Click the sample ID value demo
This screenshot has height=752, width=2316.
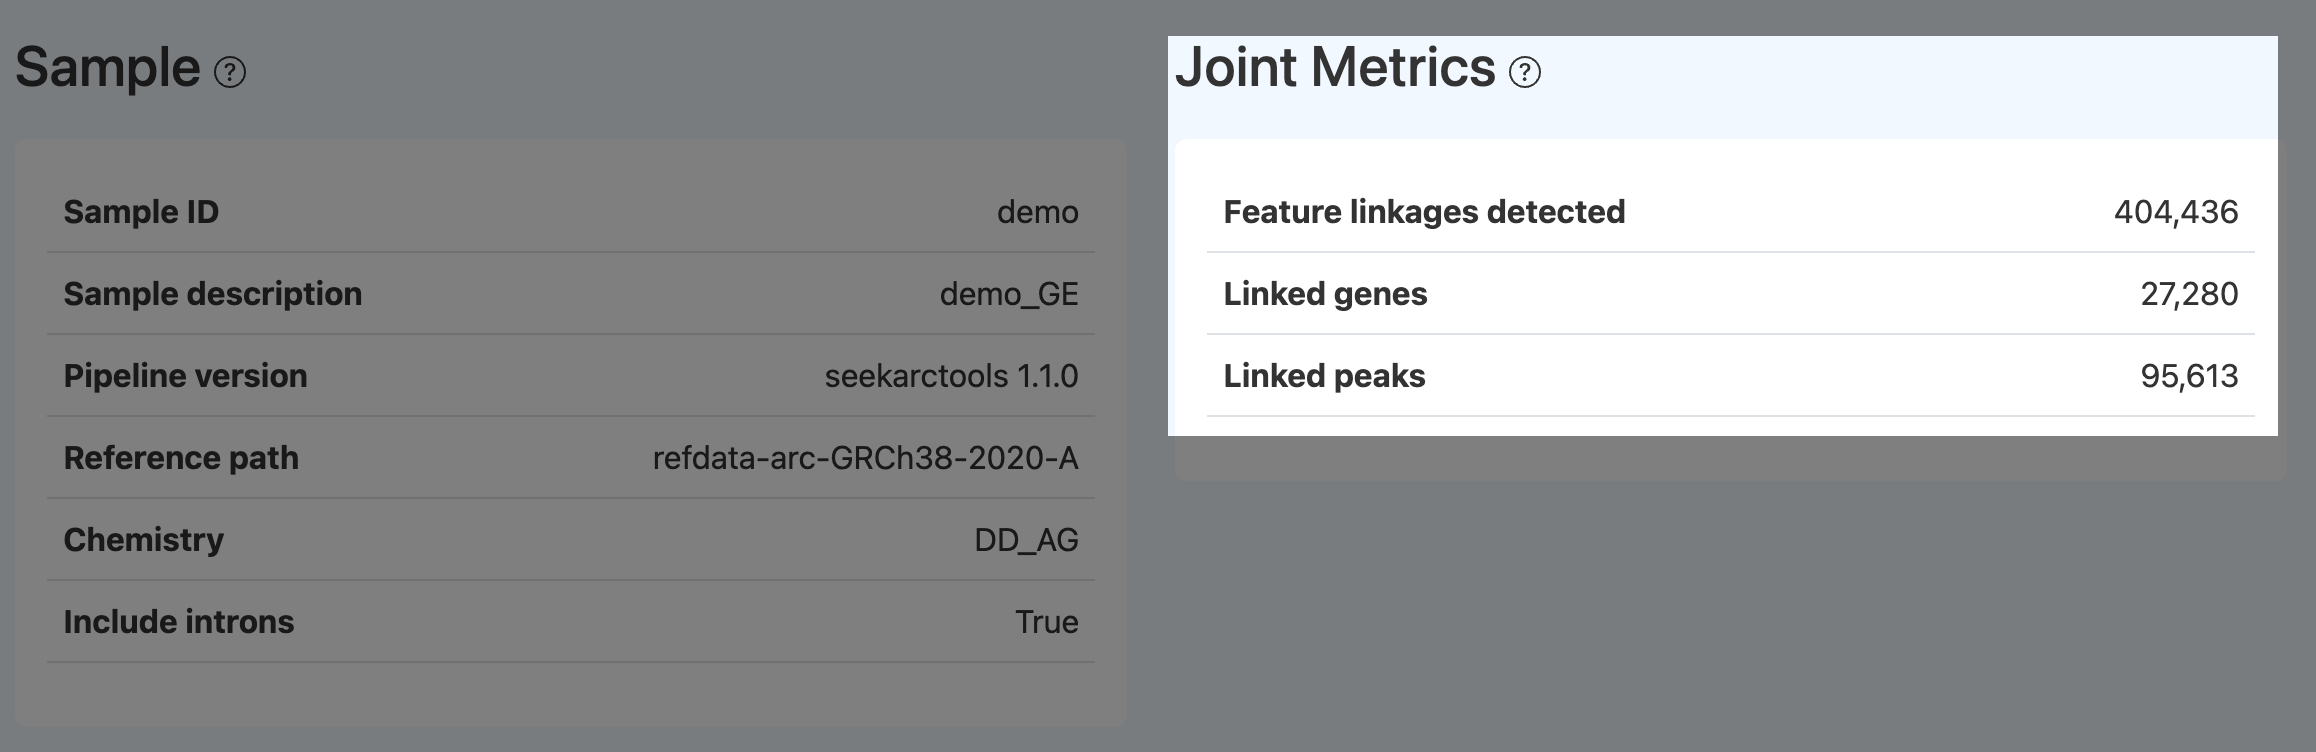(1037, 212)
